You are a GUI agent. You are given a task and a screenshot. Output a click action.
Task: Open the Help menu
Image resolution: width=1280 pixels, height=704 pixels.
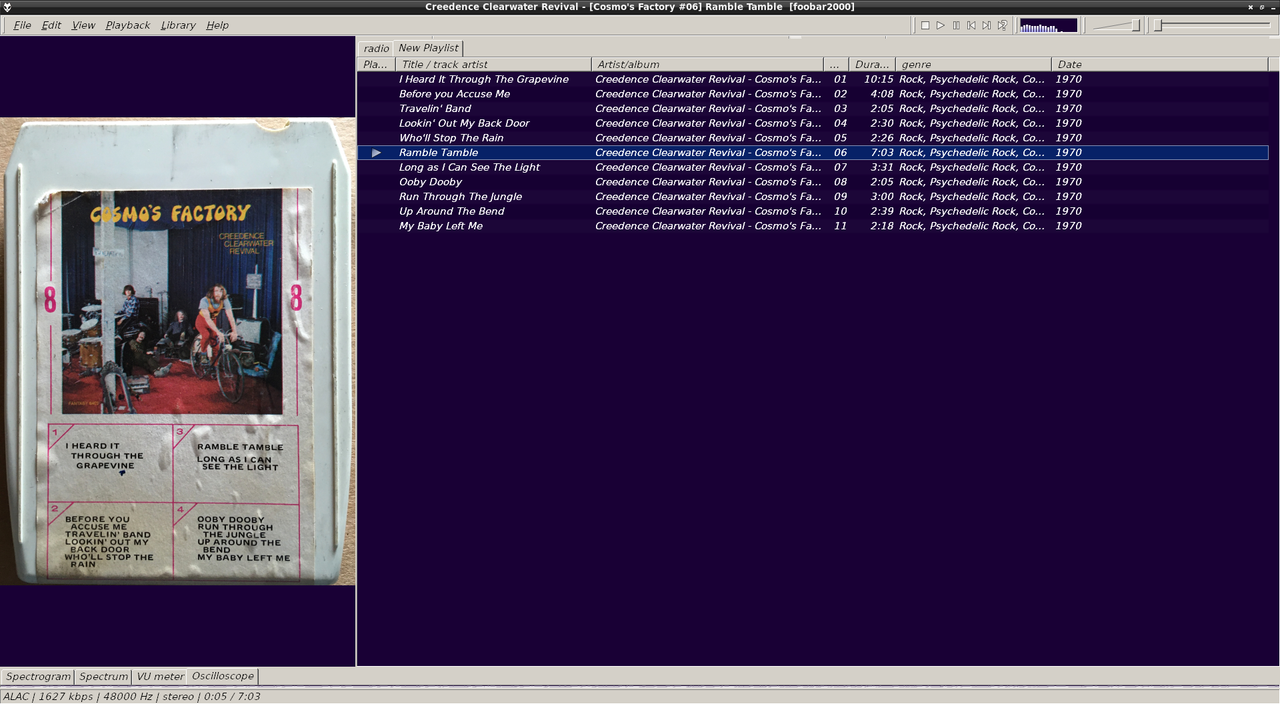tap(217, 25)
